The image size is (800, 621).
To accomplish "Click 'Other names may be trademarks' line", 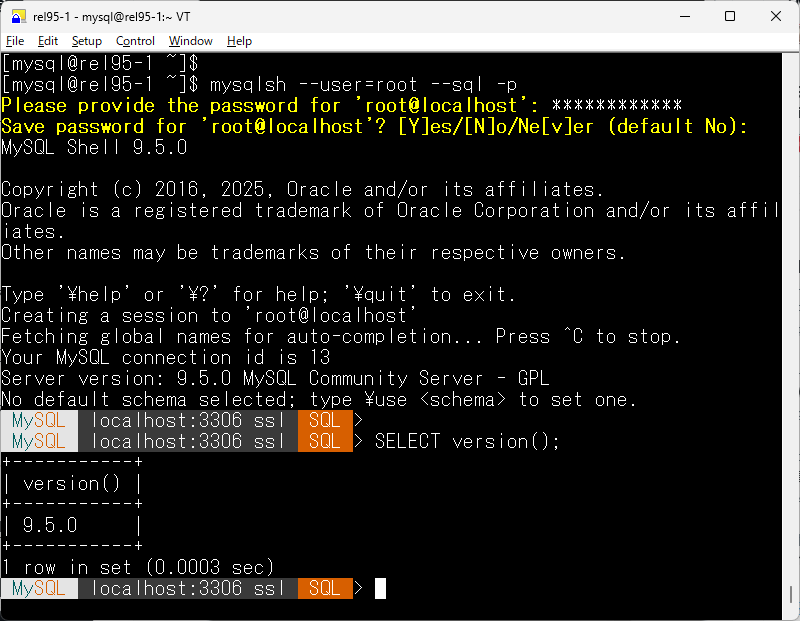I will (313, 253).
